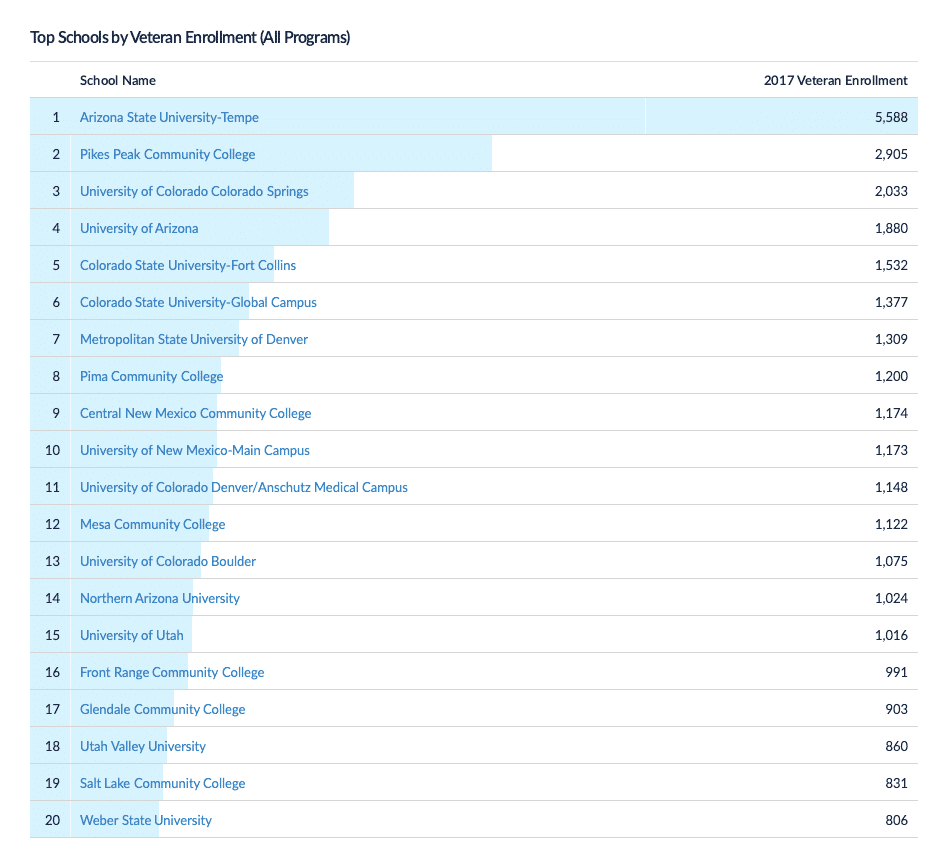Open Metropolitan State University of Denver
Image resolution: width=948 pixels, height=868 pixels.
tap(194, 339)
